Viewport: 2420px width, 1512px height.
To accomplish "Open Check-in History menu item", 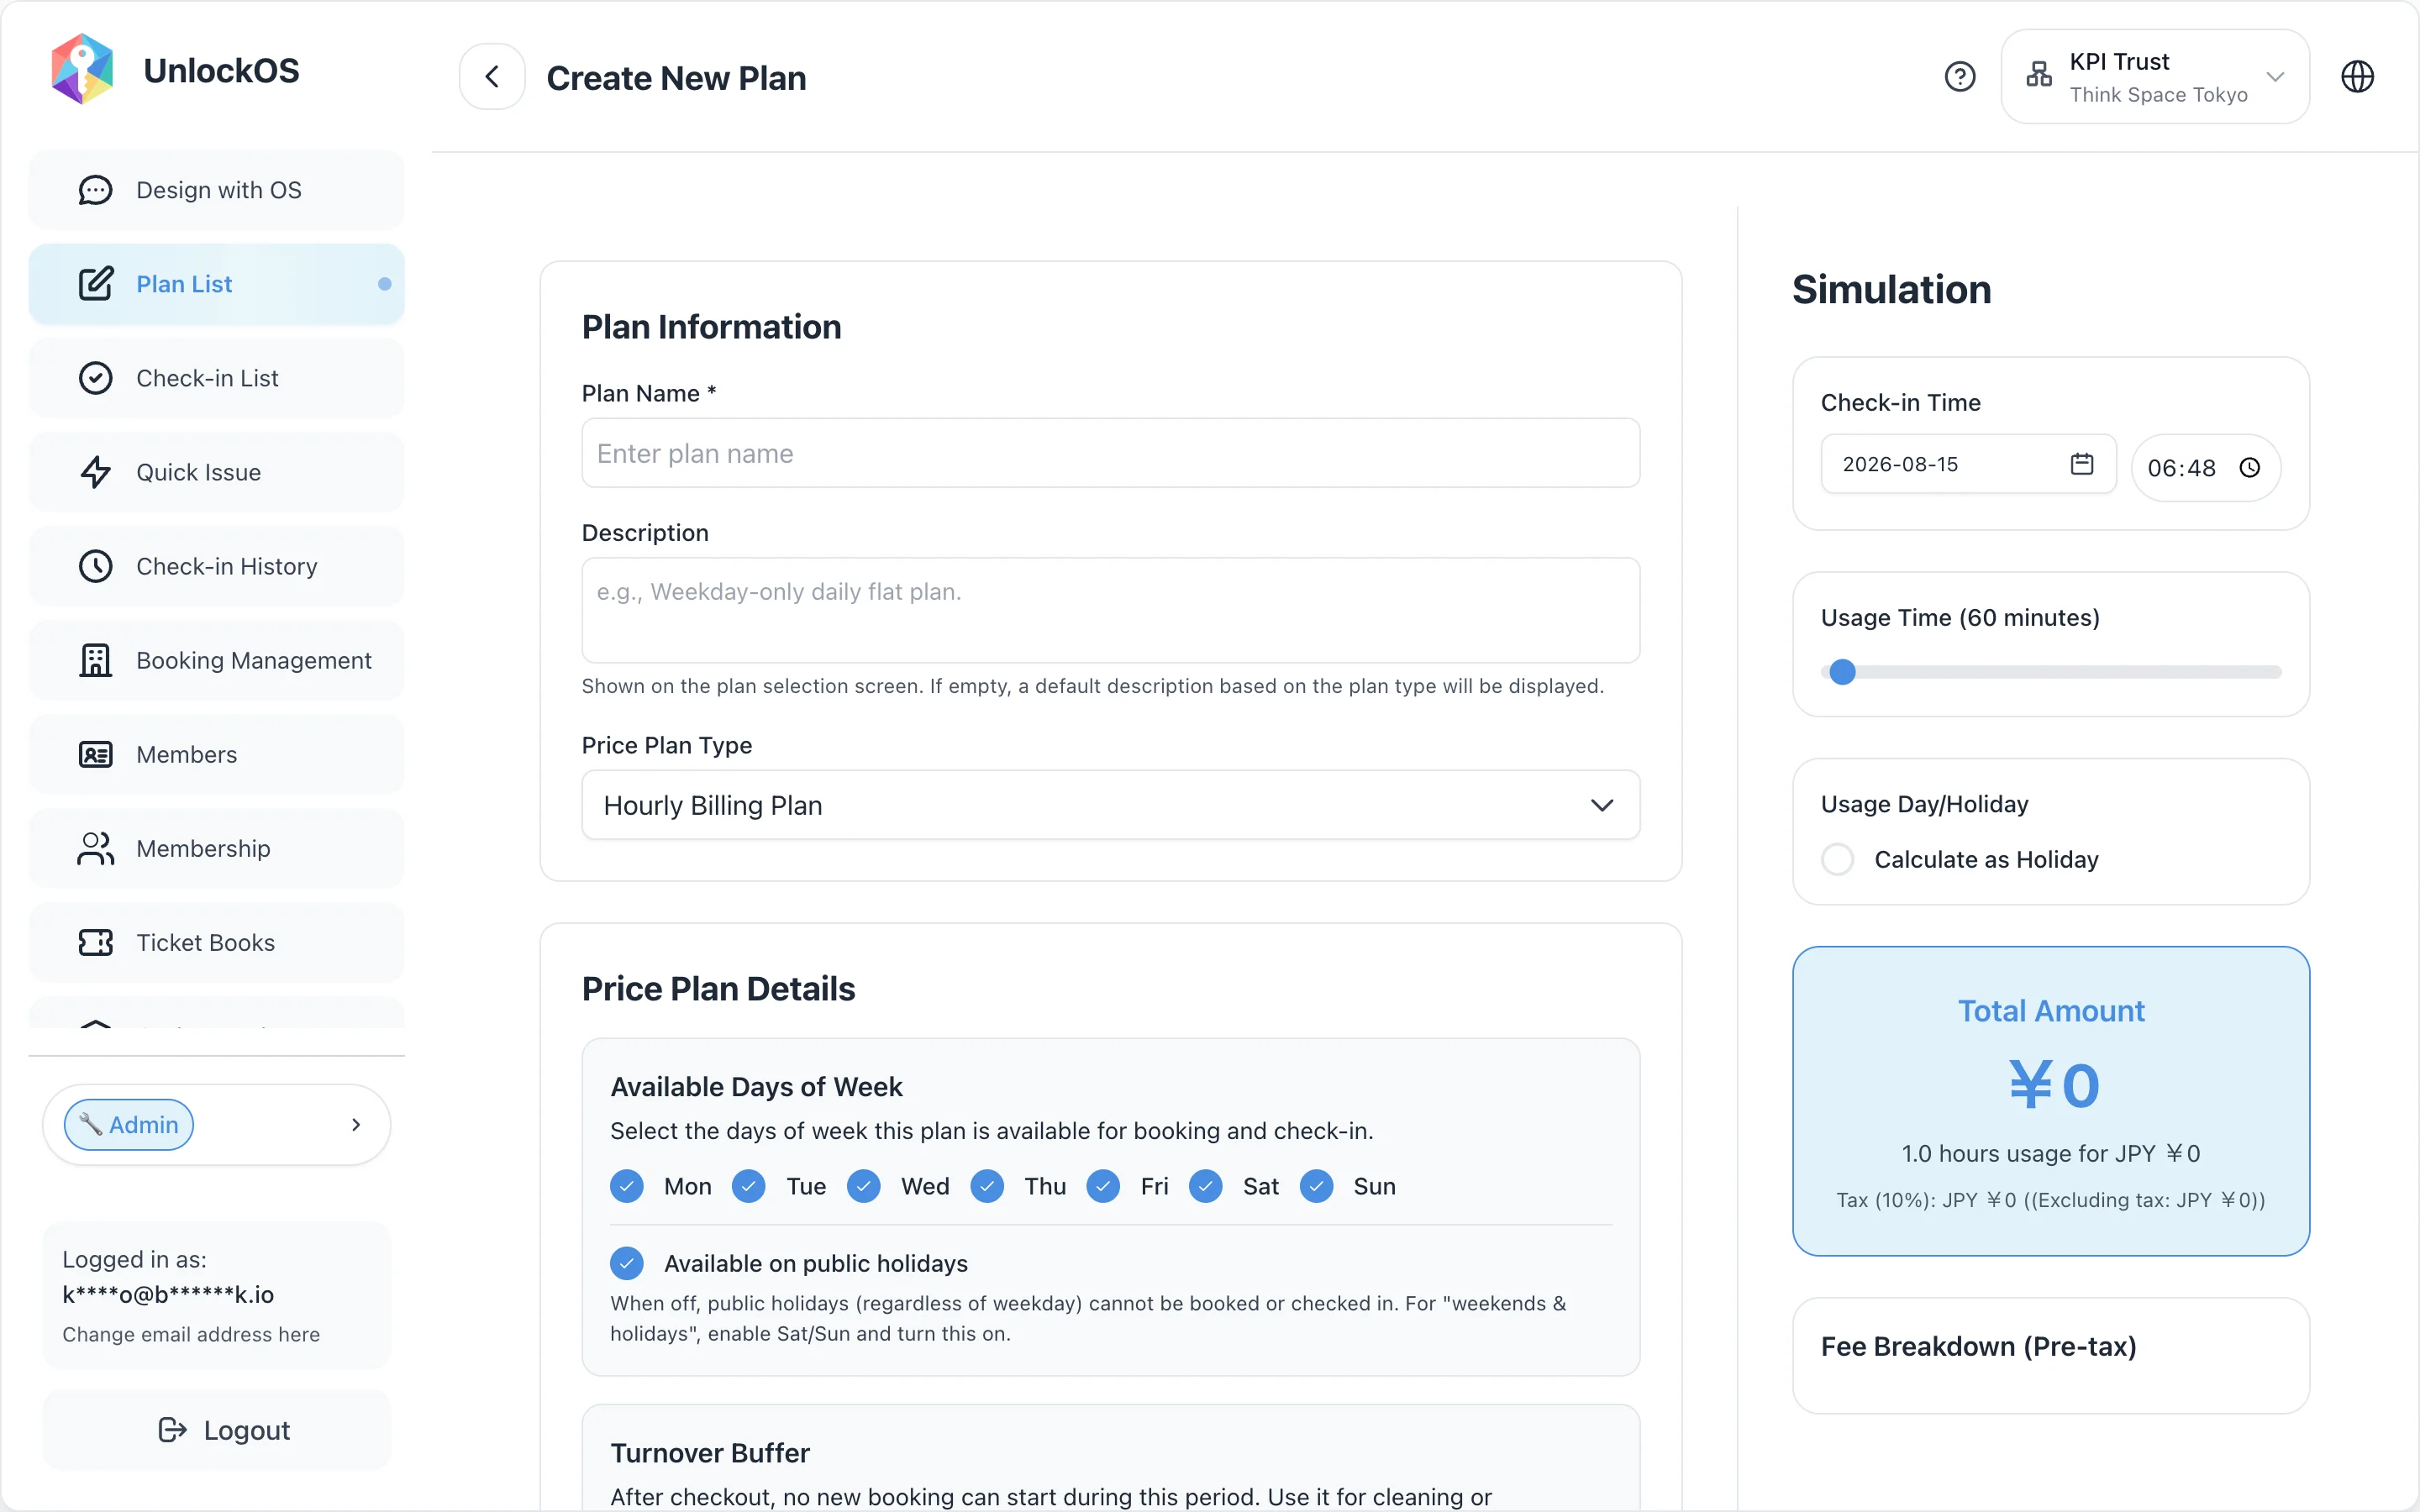I will 217,566.
